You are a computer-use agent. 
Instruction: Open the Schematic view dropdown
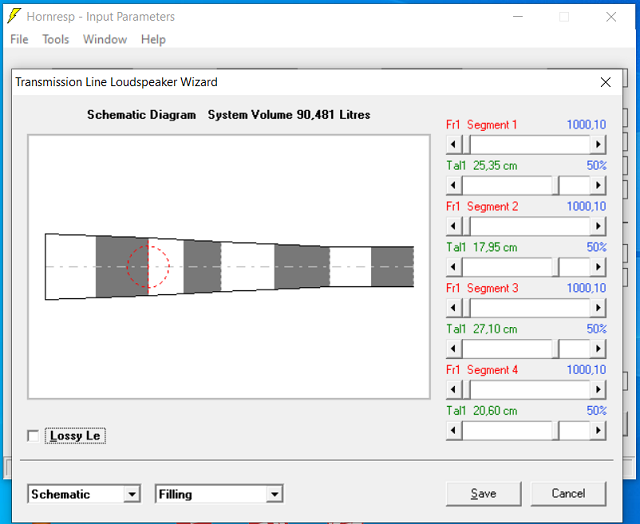click(132, 494)
